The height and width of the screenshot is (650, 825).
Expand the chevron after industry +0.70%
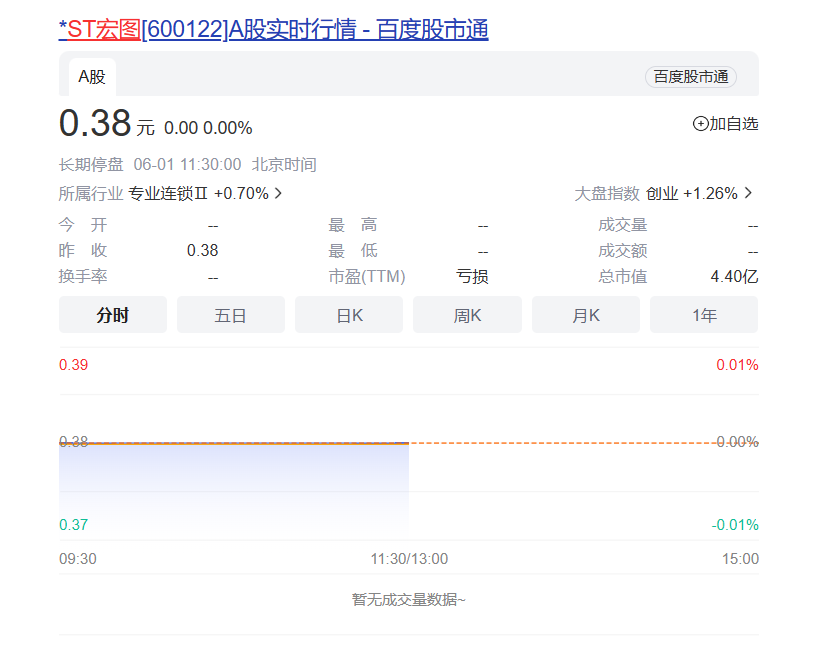(278, 193)
